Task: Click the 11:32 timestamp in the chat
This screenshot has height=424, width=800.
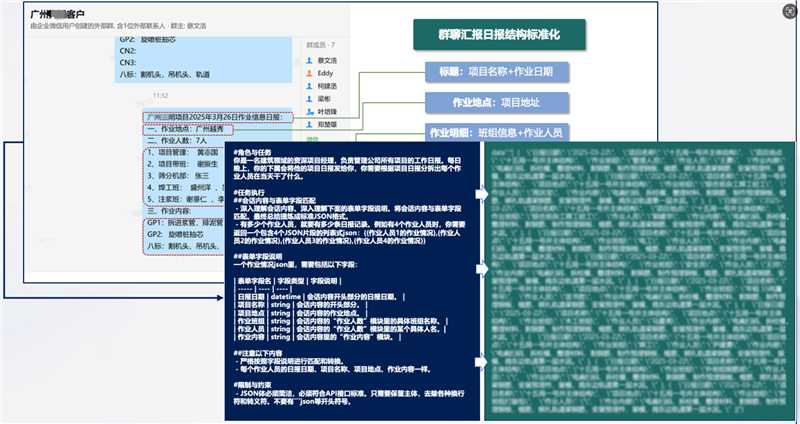Action: click(160, 95)
